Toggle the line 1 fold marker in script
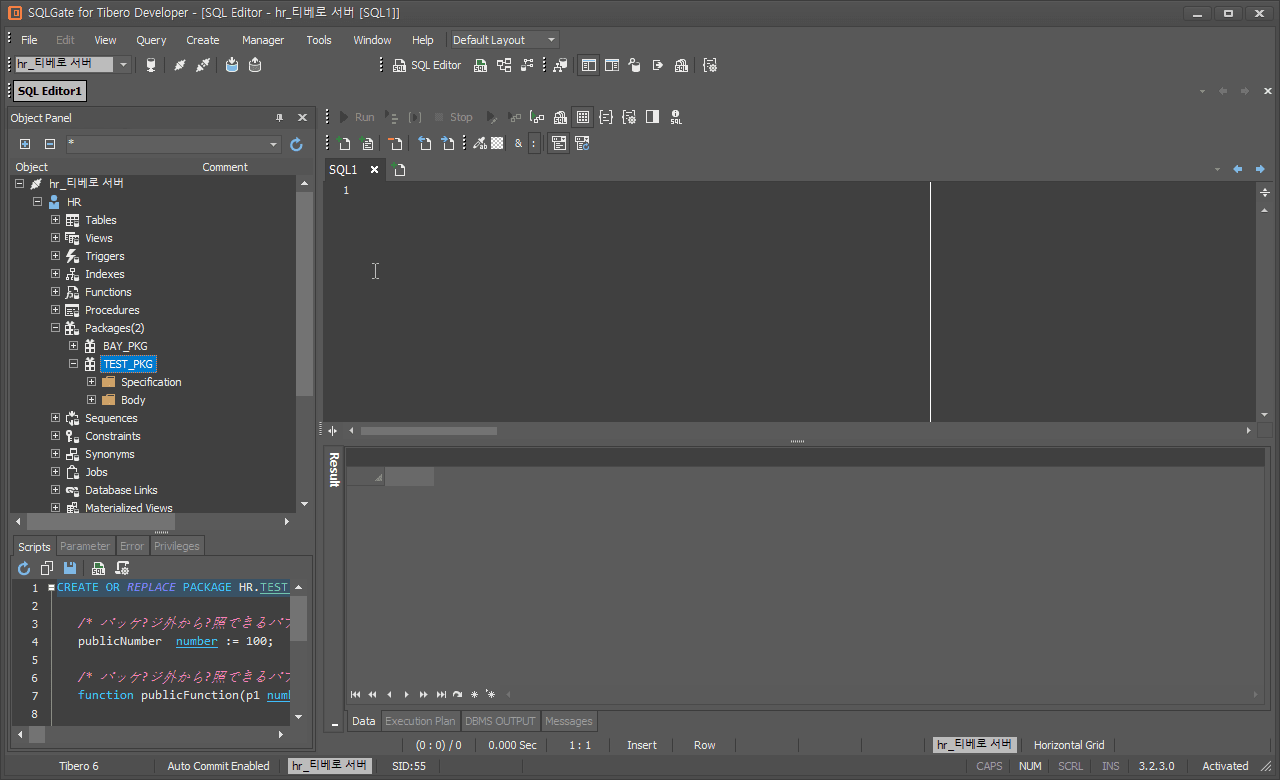This screenshot has width=1280, height=780. [x=52, y=588]
